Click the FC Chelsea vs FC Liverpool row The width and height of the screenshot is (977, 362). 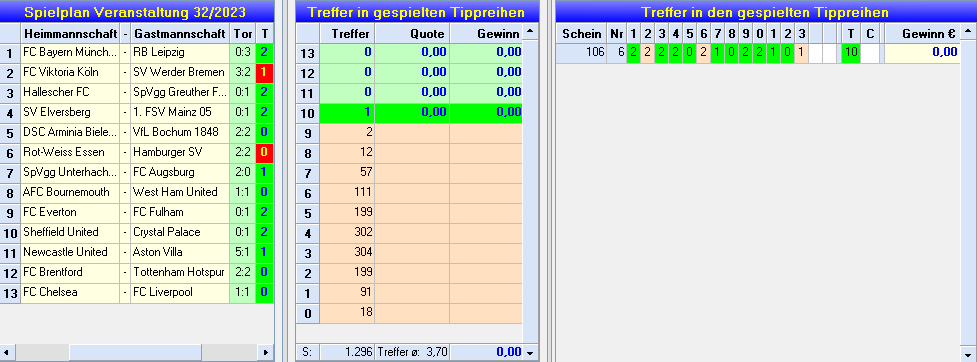tap(136, 292)
